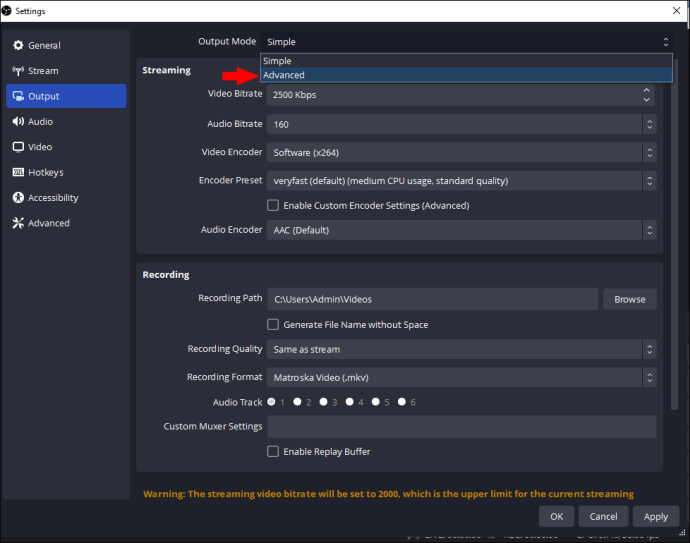Click the bitrate warning message text
Viewport: 690px width, 543px height.
388,494
